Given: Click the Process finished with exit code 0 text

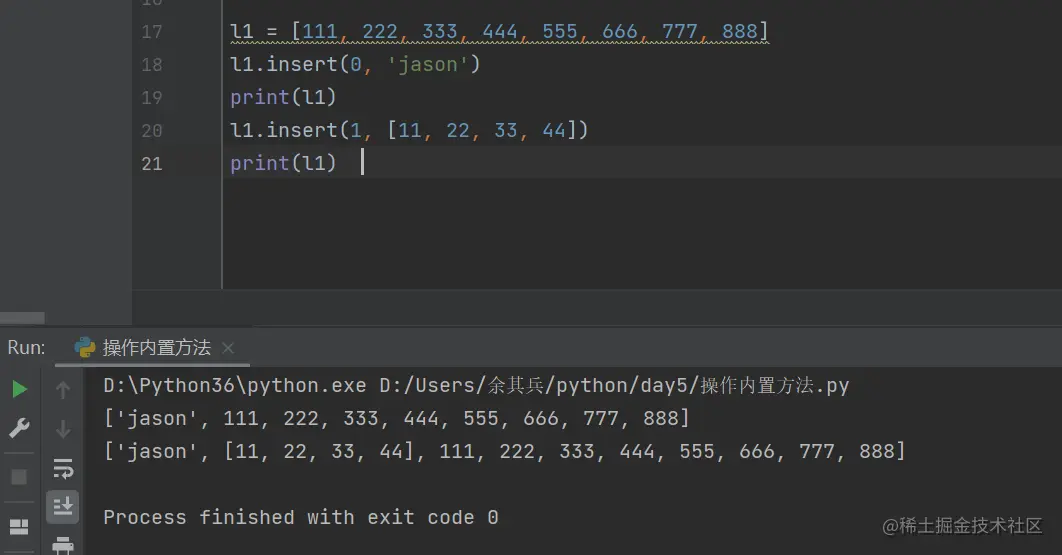Looking at the screenshot, I should tap(301, 518).
